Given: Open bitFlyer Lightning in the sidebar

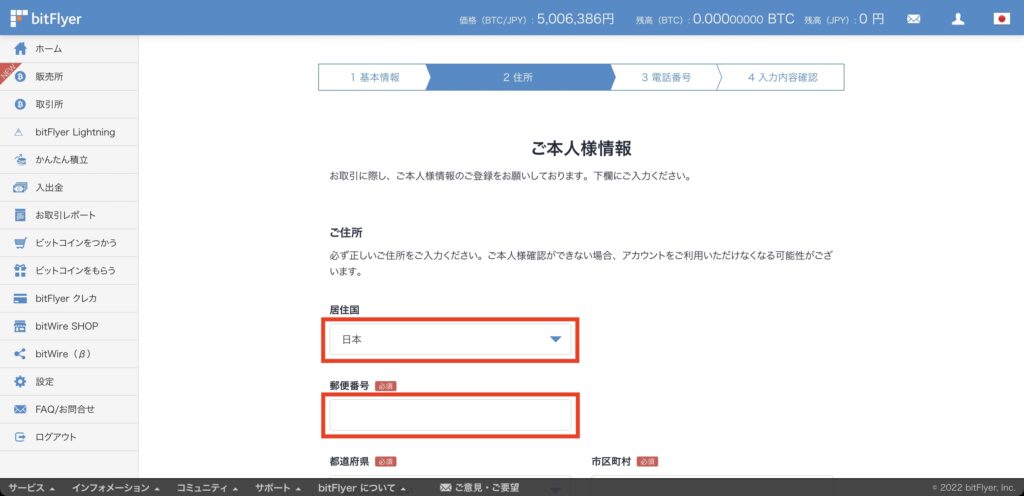Looking at the screenshot, I should click(x=69, y=132).
